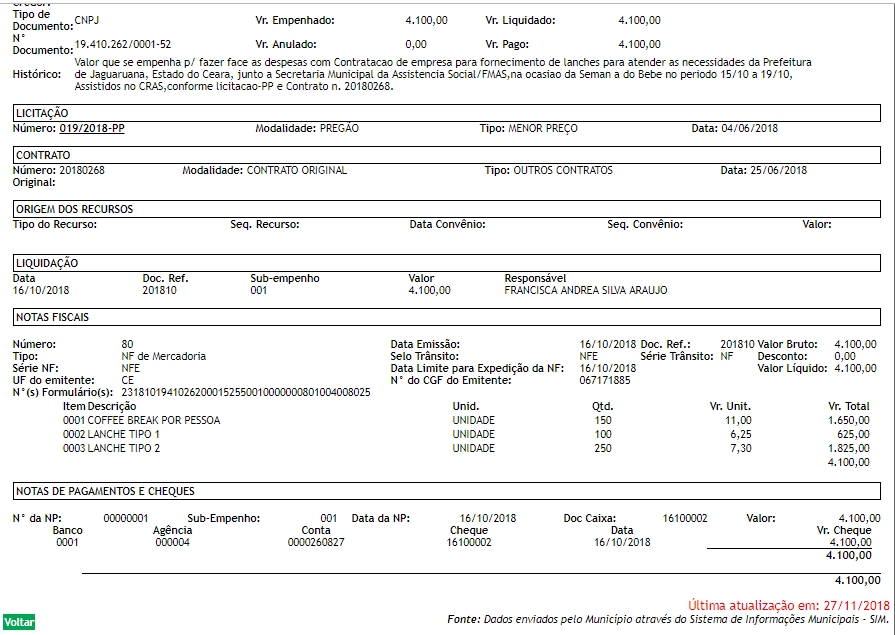Viewport: 895px width, 635px height.
Task: Click CONTRATO ORIGINAL modalidade value
Action: 297,170
